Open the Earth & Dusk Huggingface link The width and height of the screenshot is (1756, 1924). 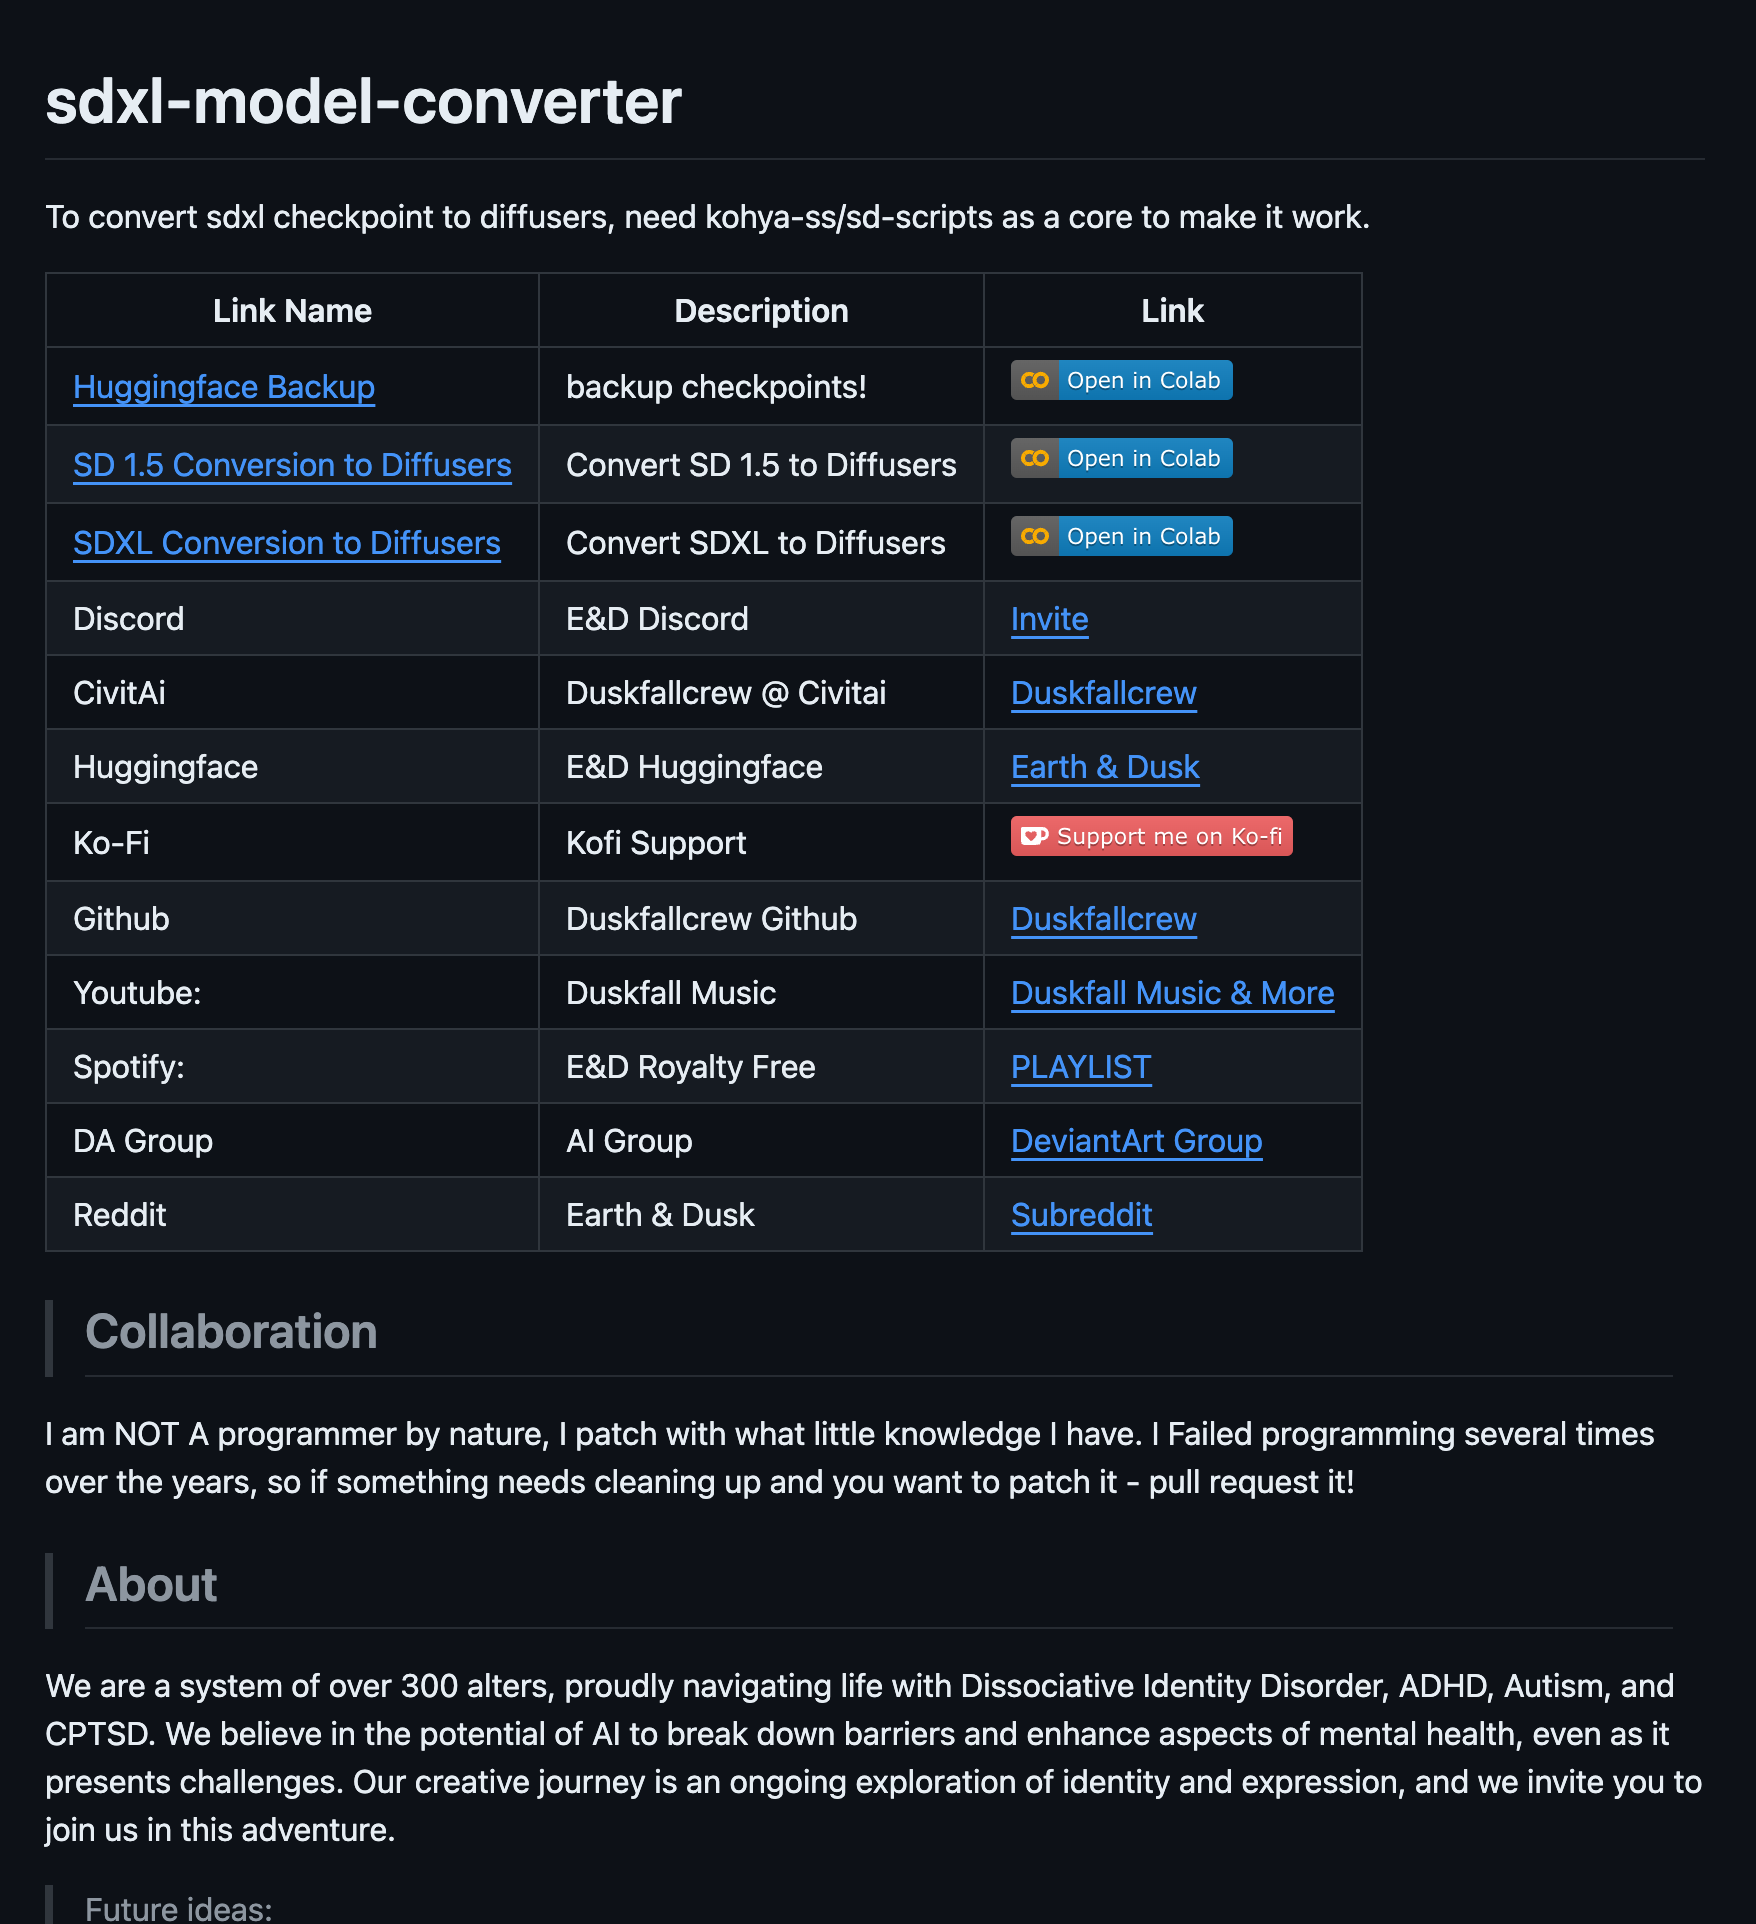pos(1105,767)
